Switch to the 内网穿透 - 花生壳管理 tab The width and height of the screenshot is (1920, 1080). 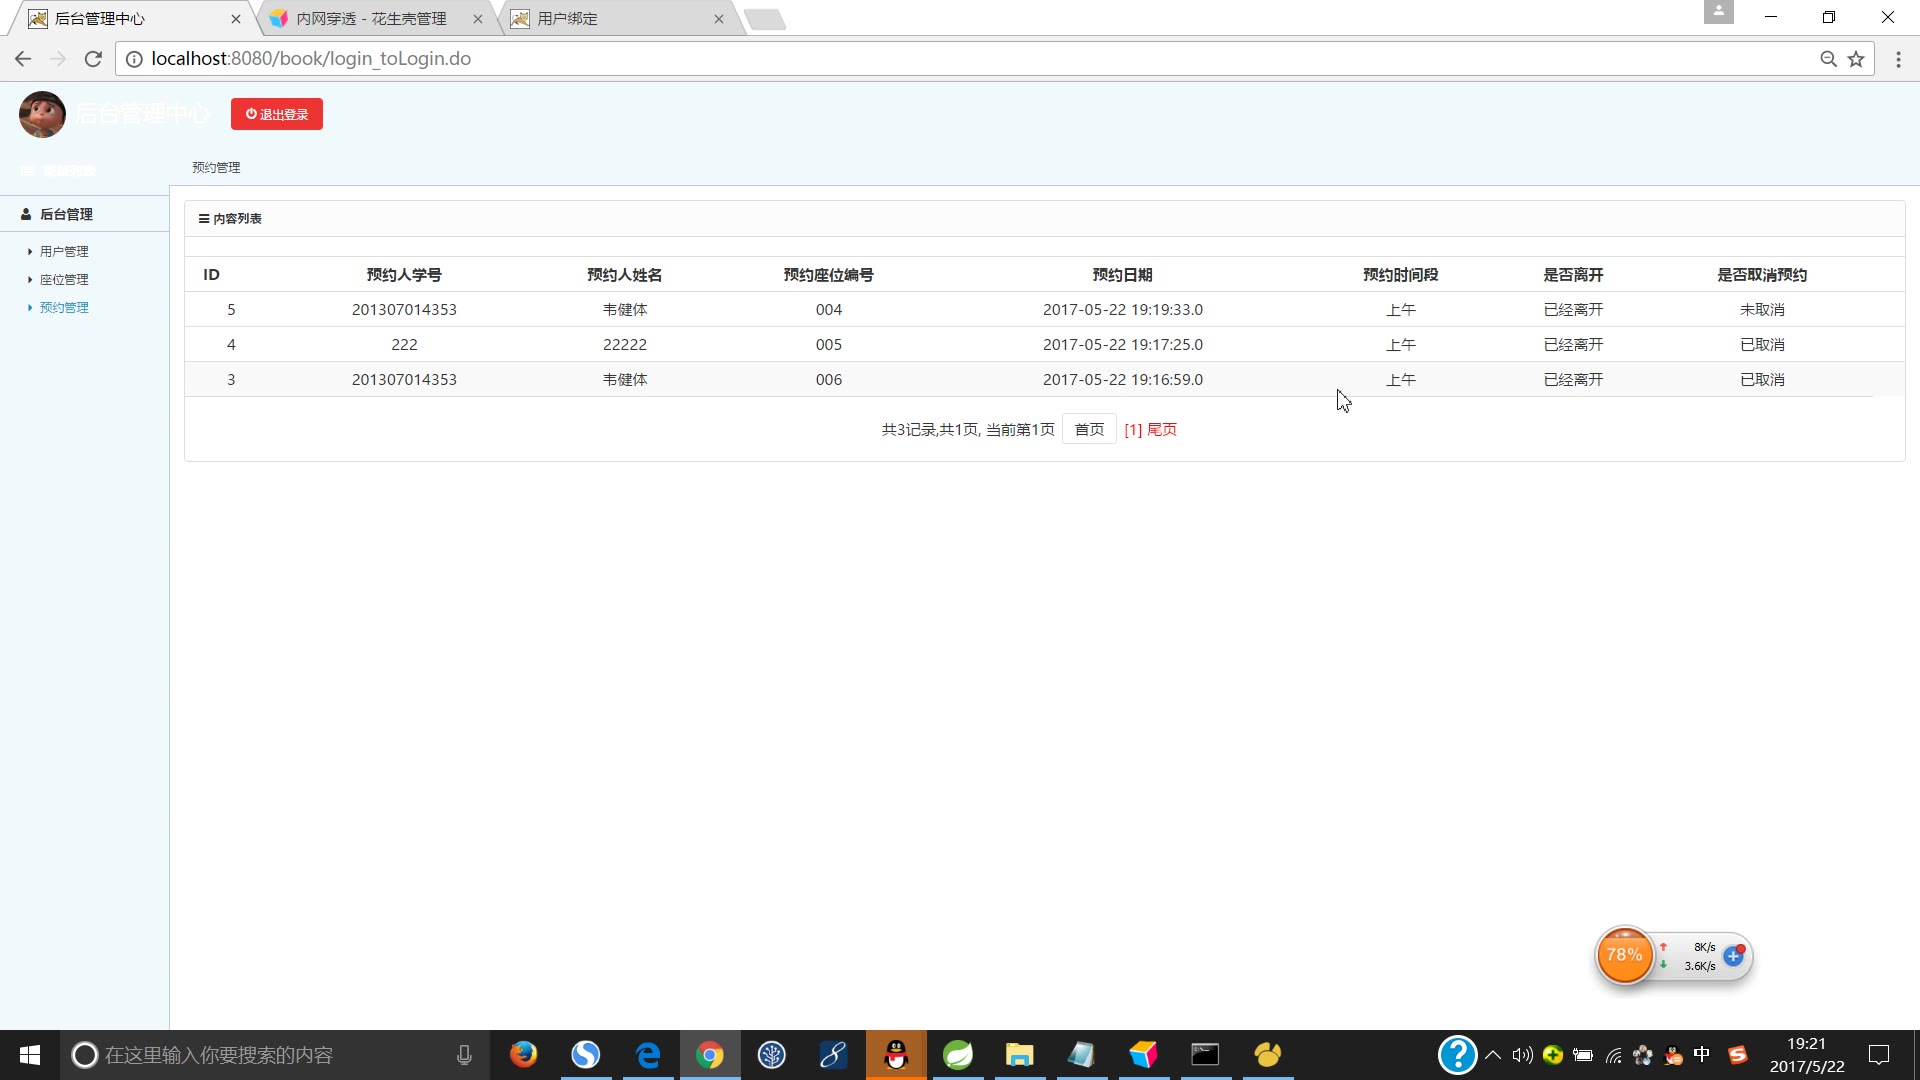(371, 19)
